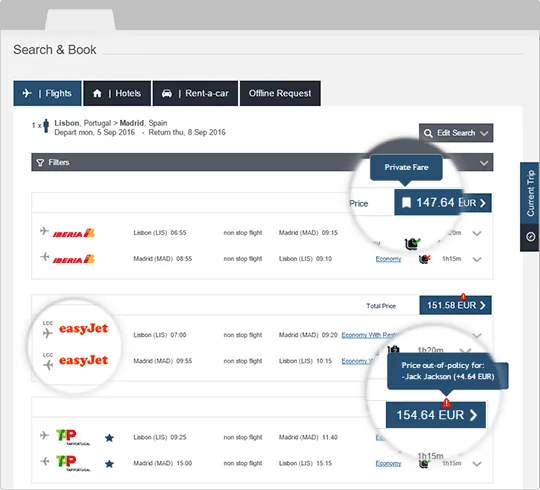Click the Economy link on TAP return flight
Image resolution: width=540 pixels, height=490 pixels.
click(x=388, y=463)
